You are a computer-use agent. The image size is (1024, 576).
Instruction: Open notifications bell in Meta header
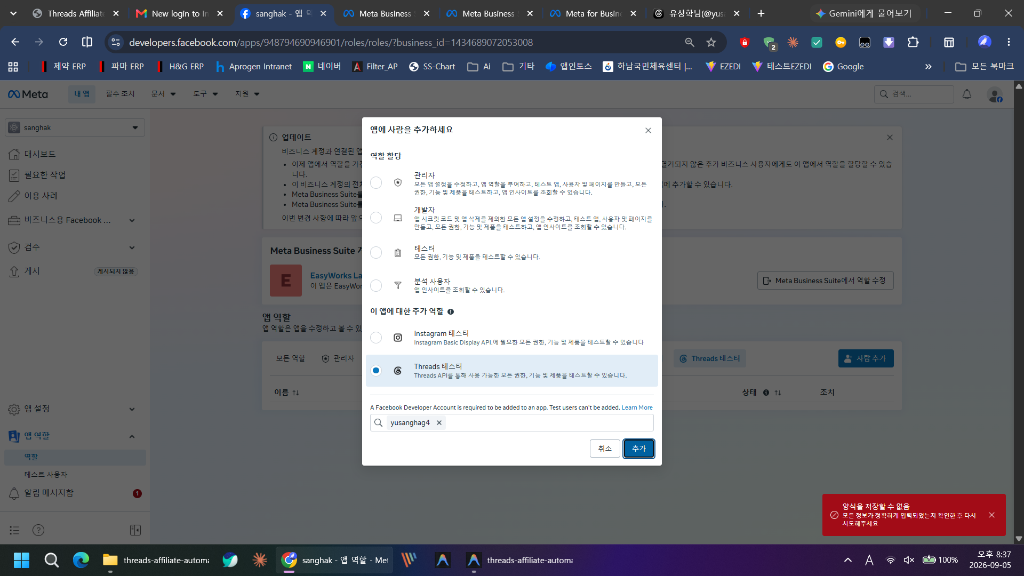click(x=967, y=94)
